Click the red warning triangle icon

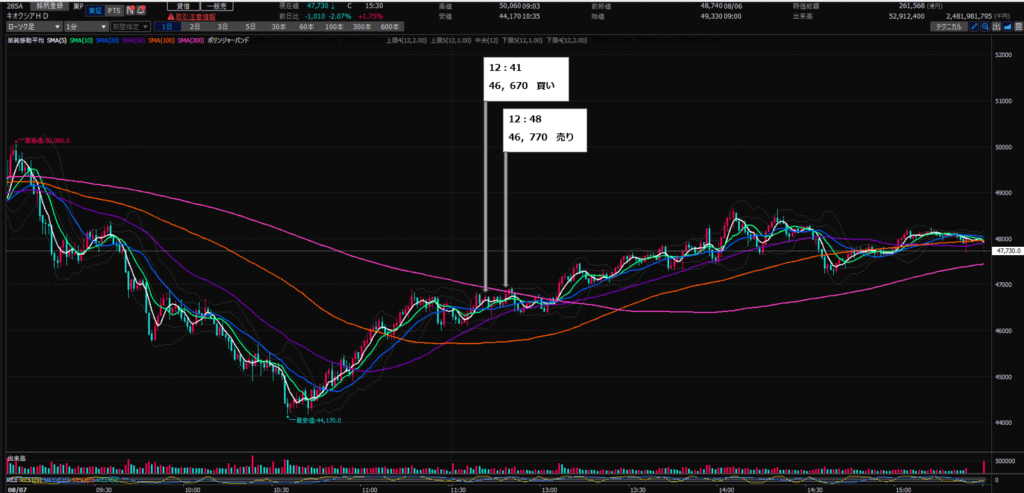(170, 17)
